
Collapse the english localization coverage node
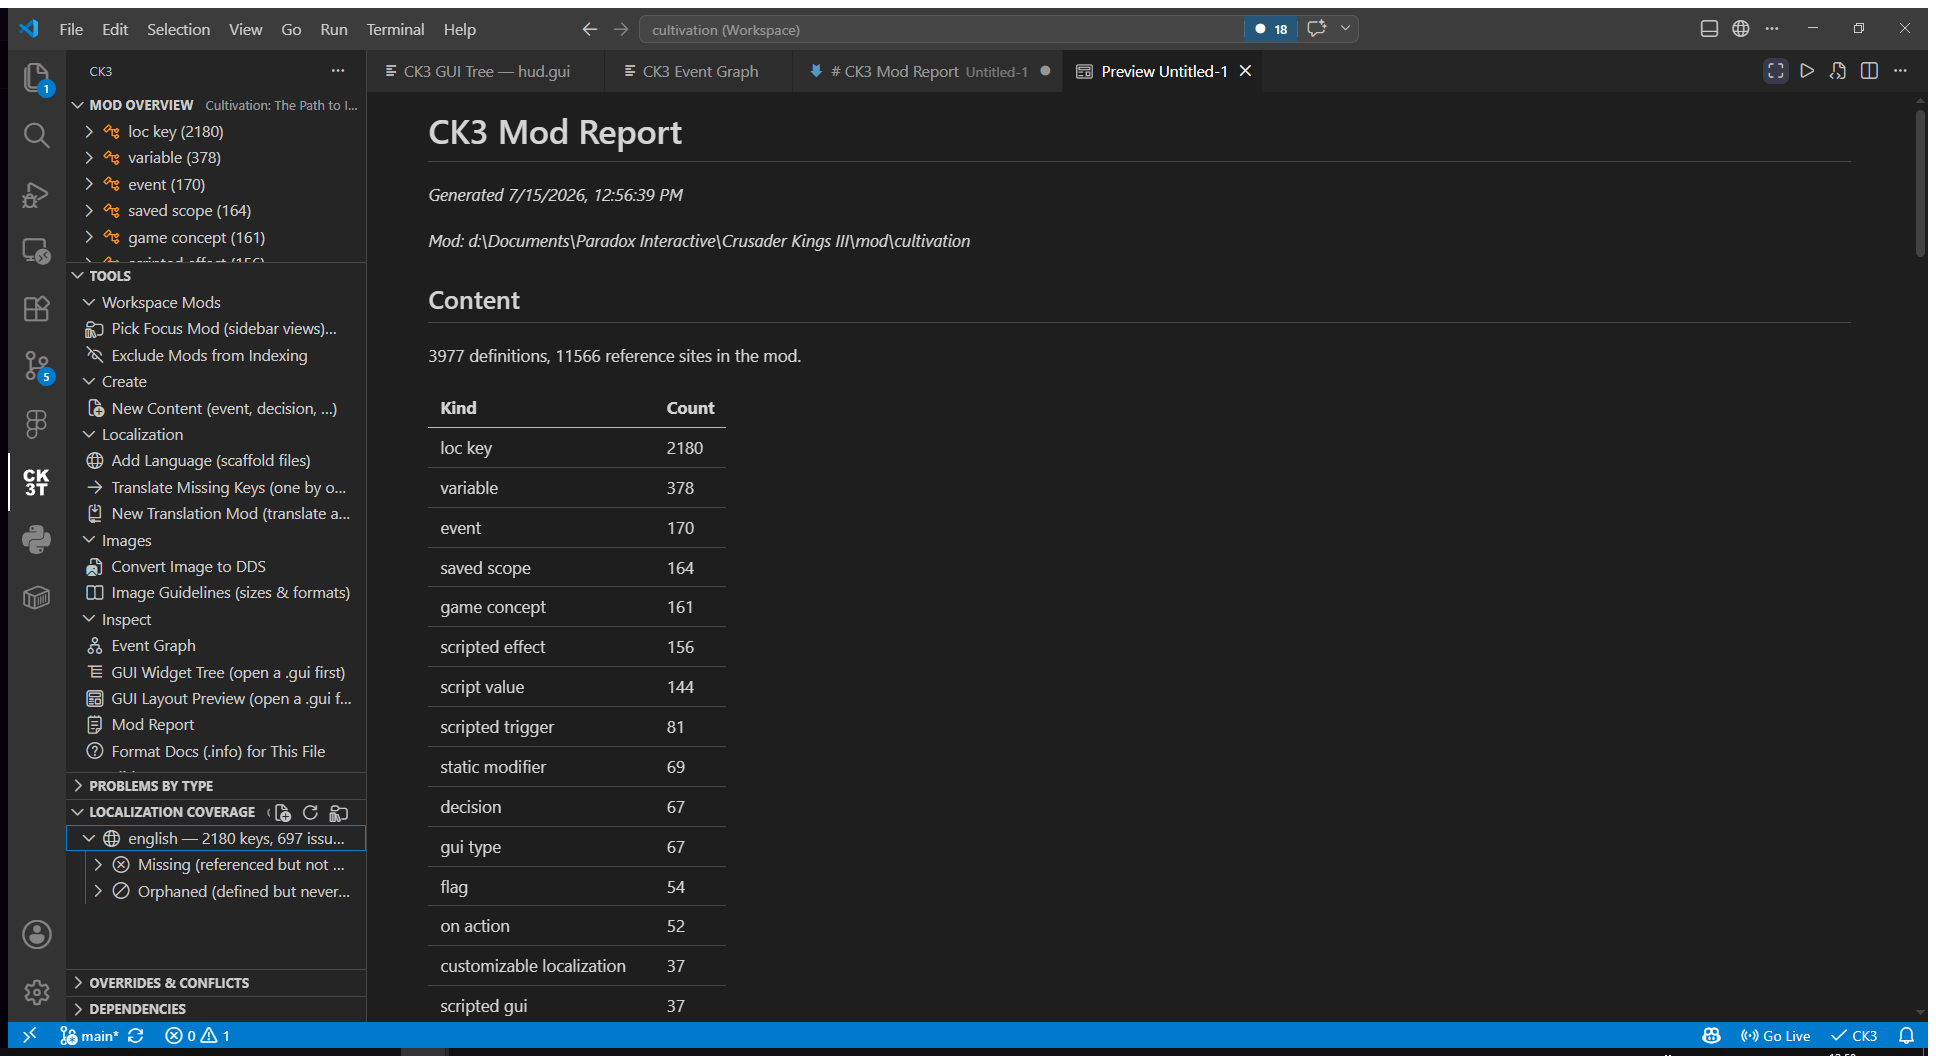pos(89,838)
